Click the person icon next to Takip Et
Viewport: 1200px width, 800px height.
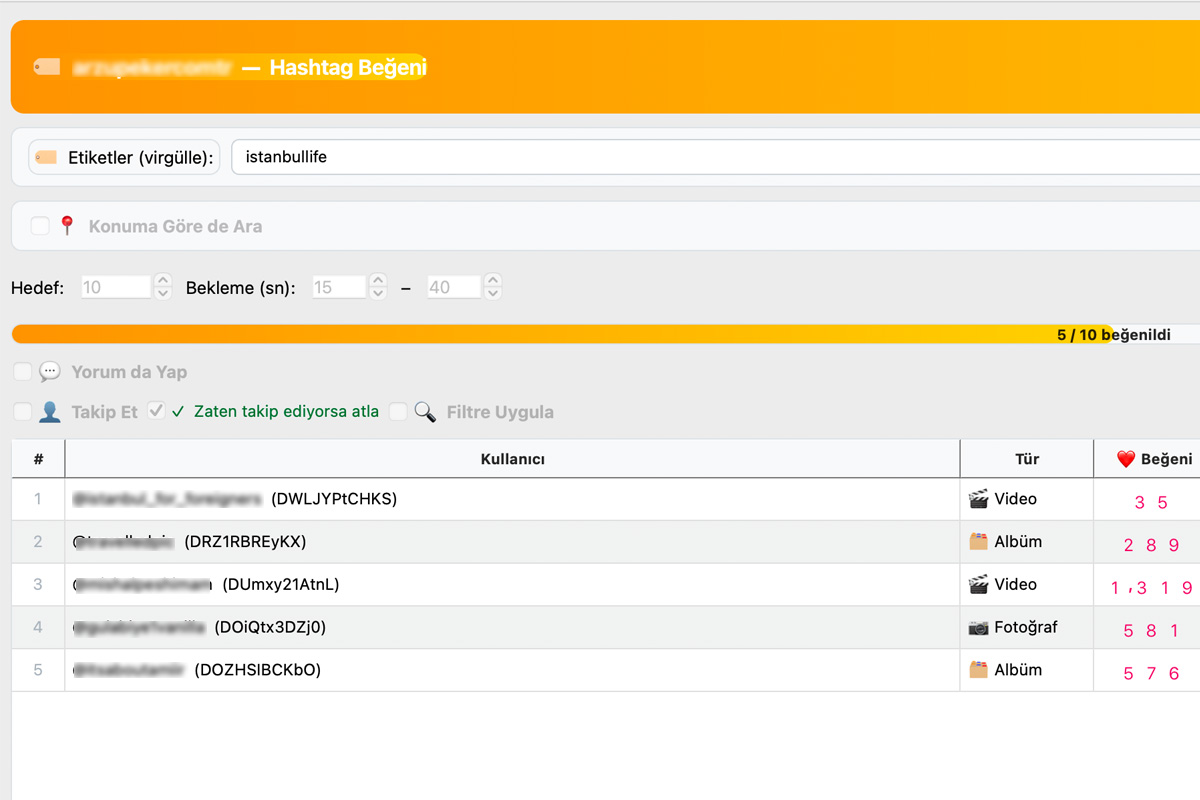click(50, 412)
